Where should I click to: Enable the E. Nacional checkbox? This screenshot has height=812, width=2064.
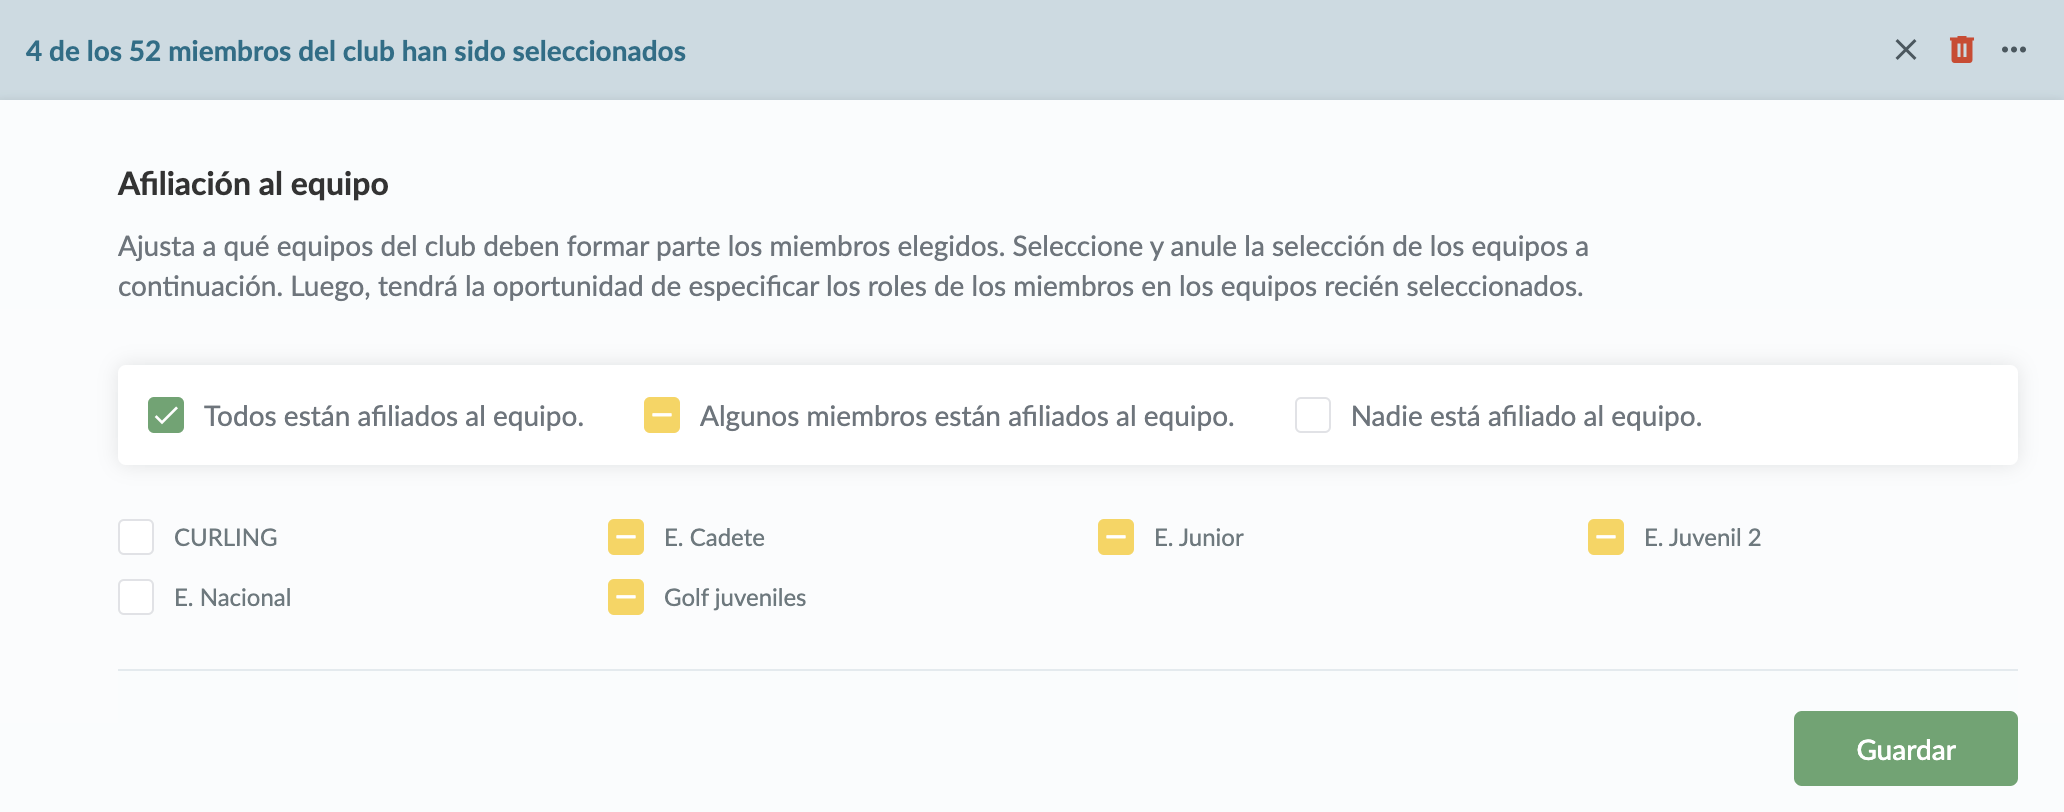(x=136, y=597)
